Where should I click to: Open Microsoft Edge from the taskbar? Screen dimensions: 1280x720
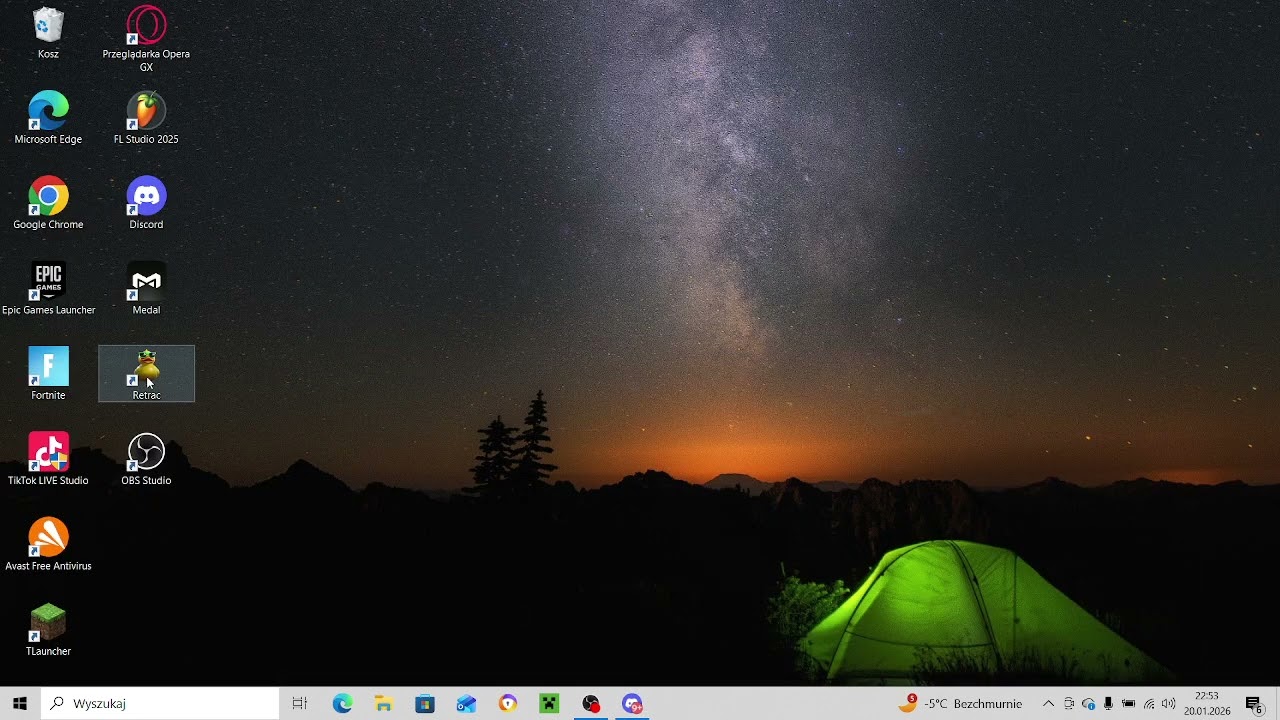pyautogui.click(x=343, y=703)
